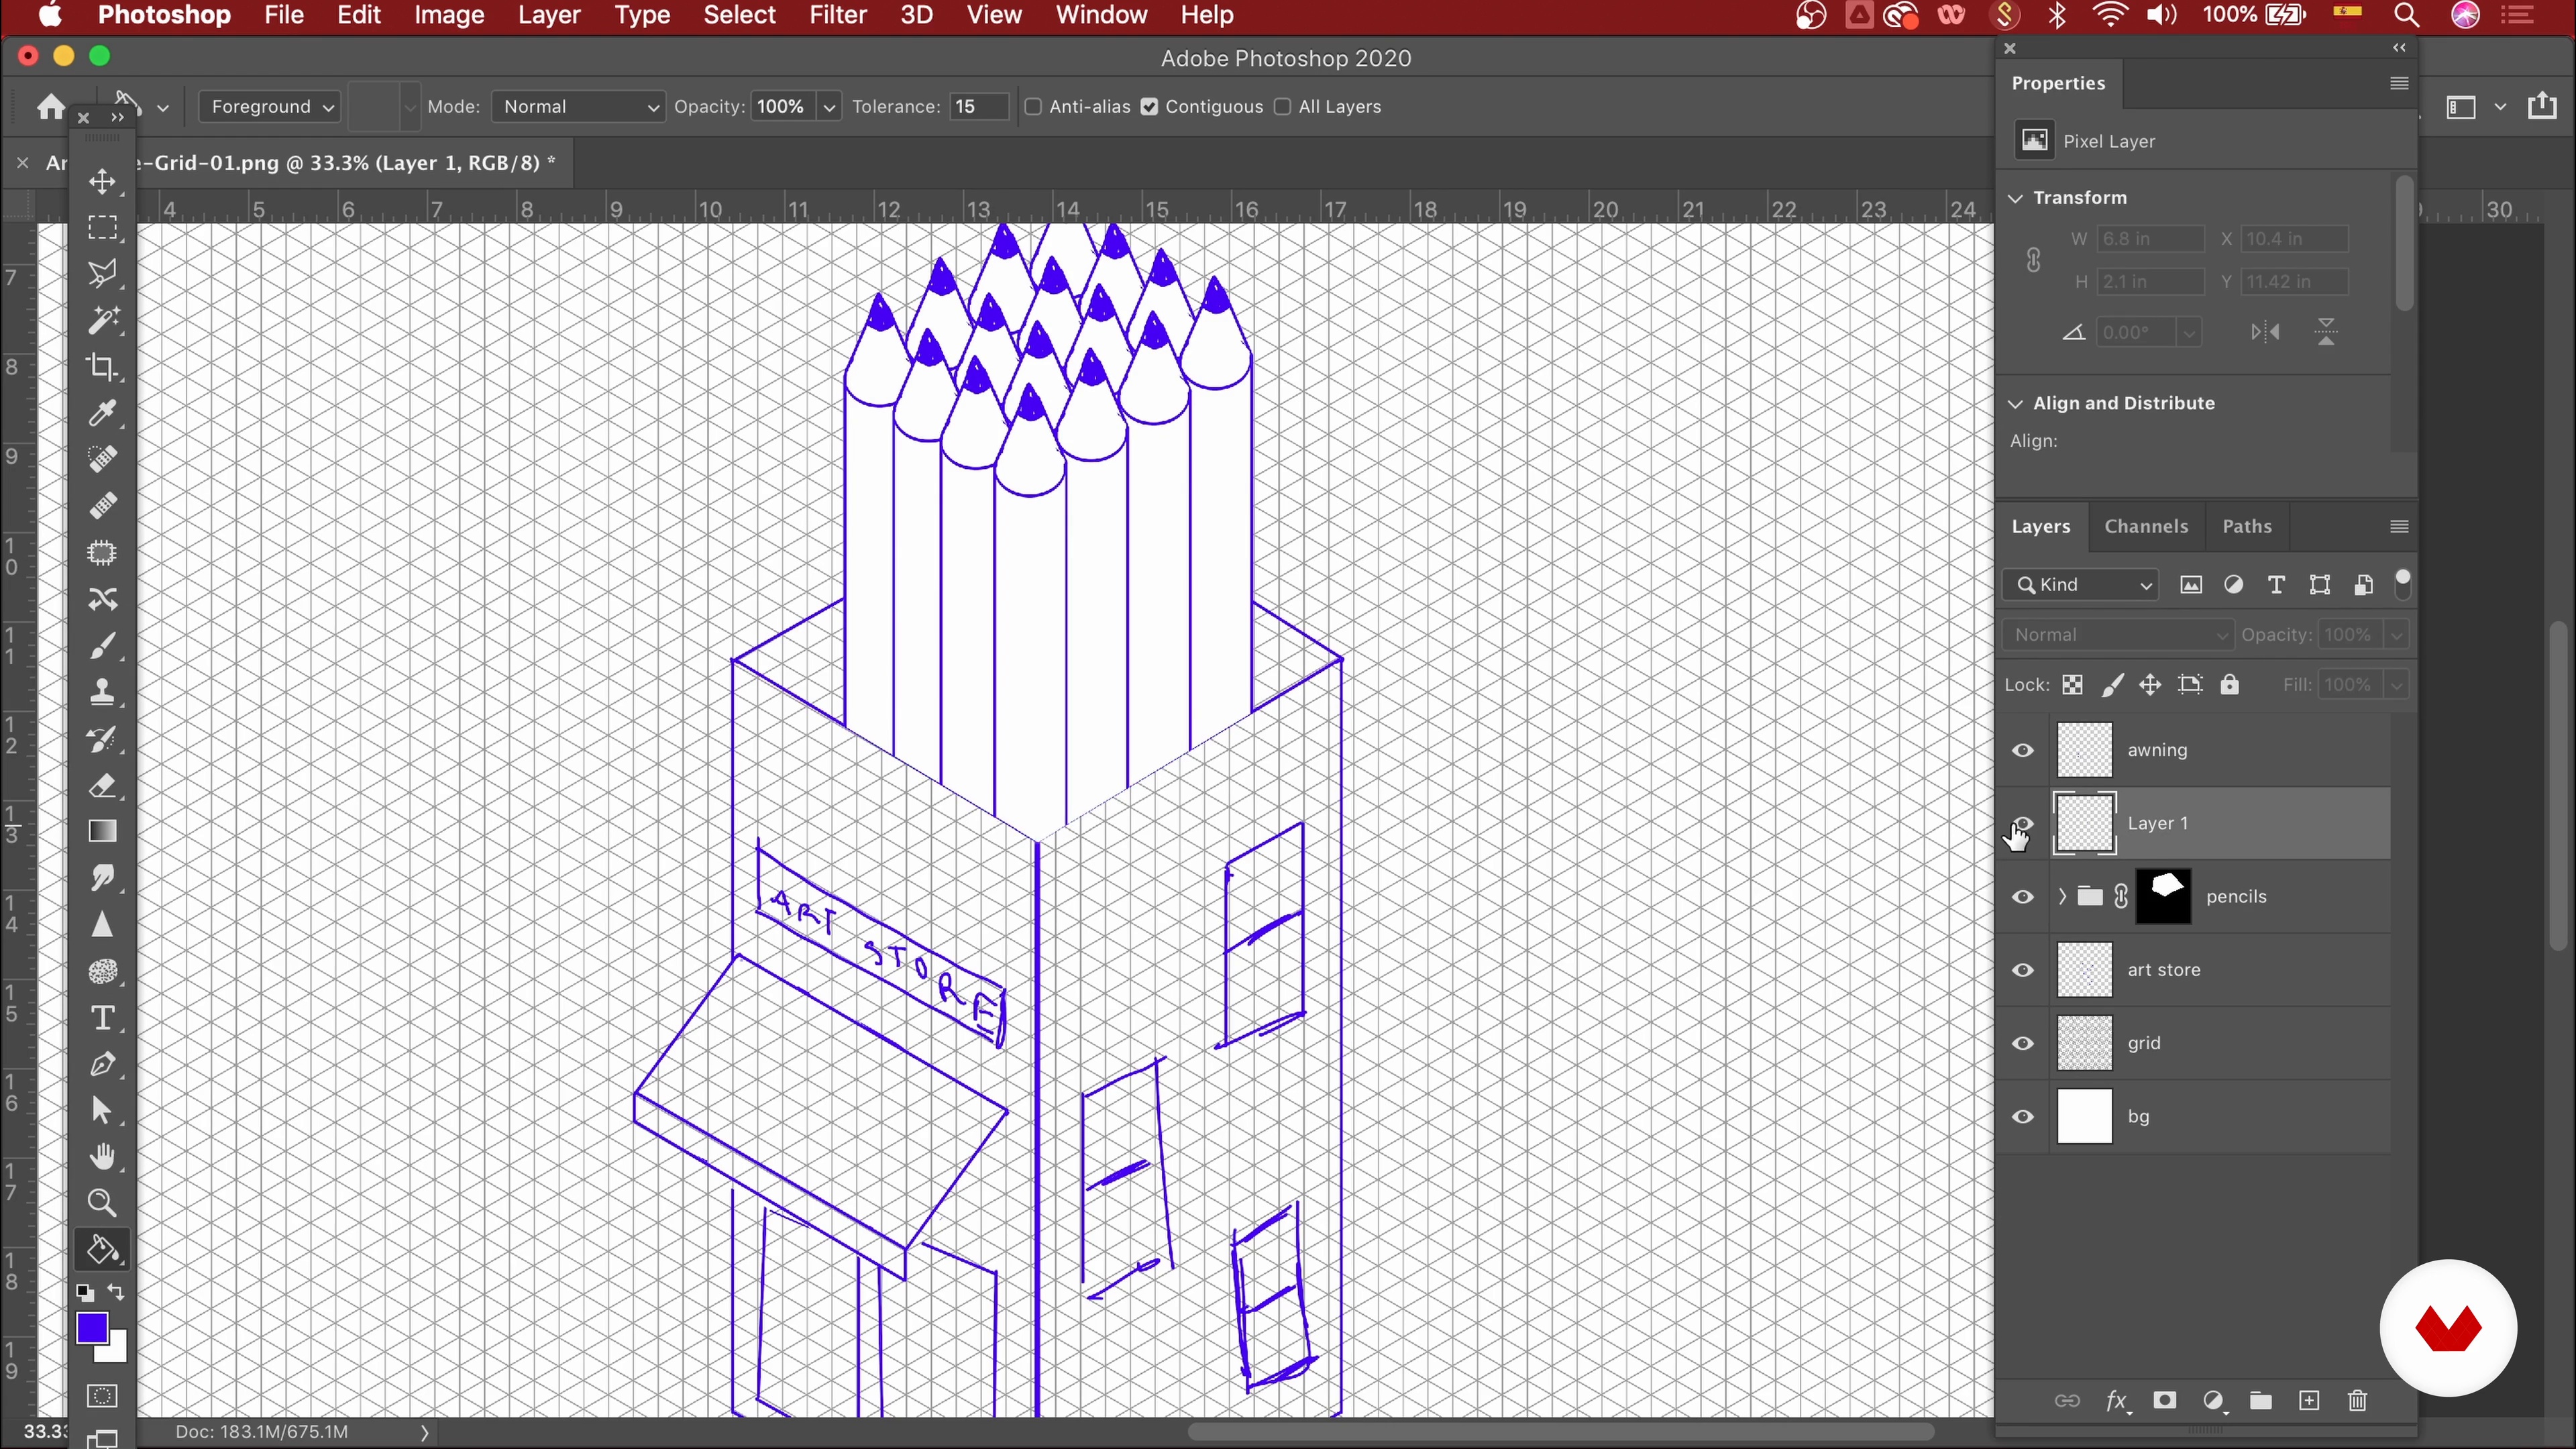Viewport: 2576px width, 1449px height.
Task: Switch to the Channels tab
Action: [2146, 526]
